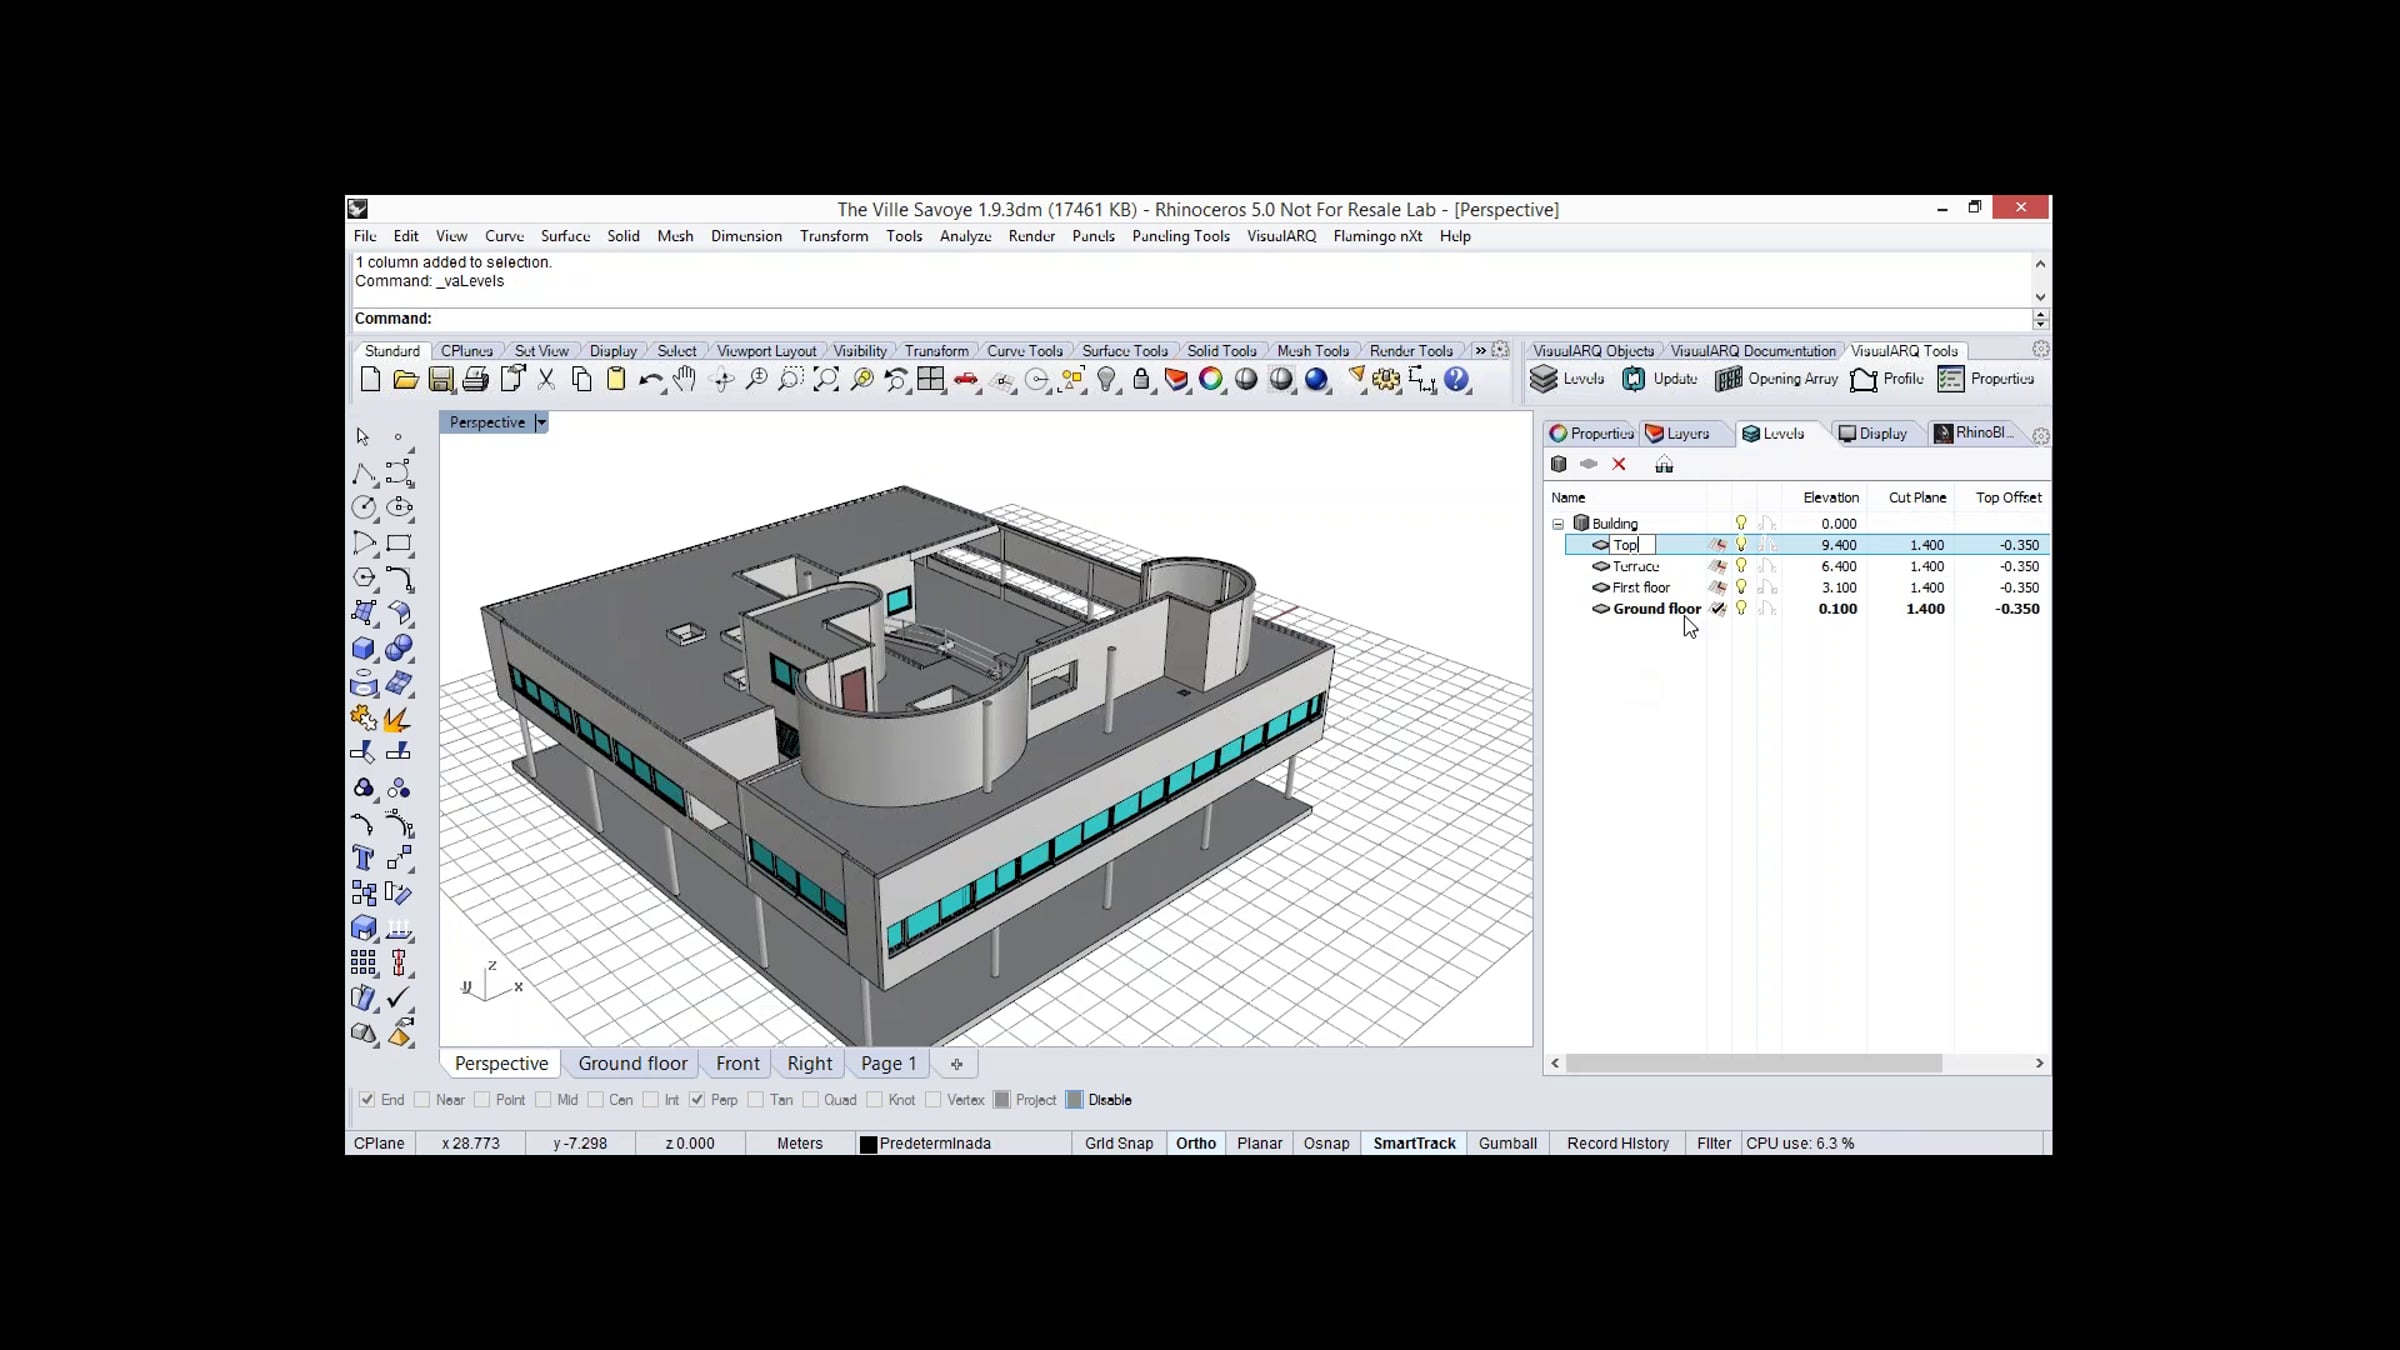This screenshot has height=1350, width=2400.
Task: Toggle visibility bulb for Terrace level
Action: click(x=1741, y=566)
